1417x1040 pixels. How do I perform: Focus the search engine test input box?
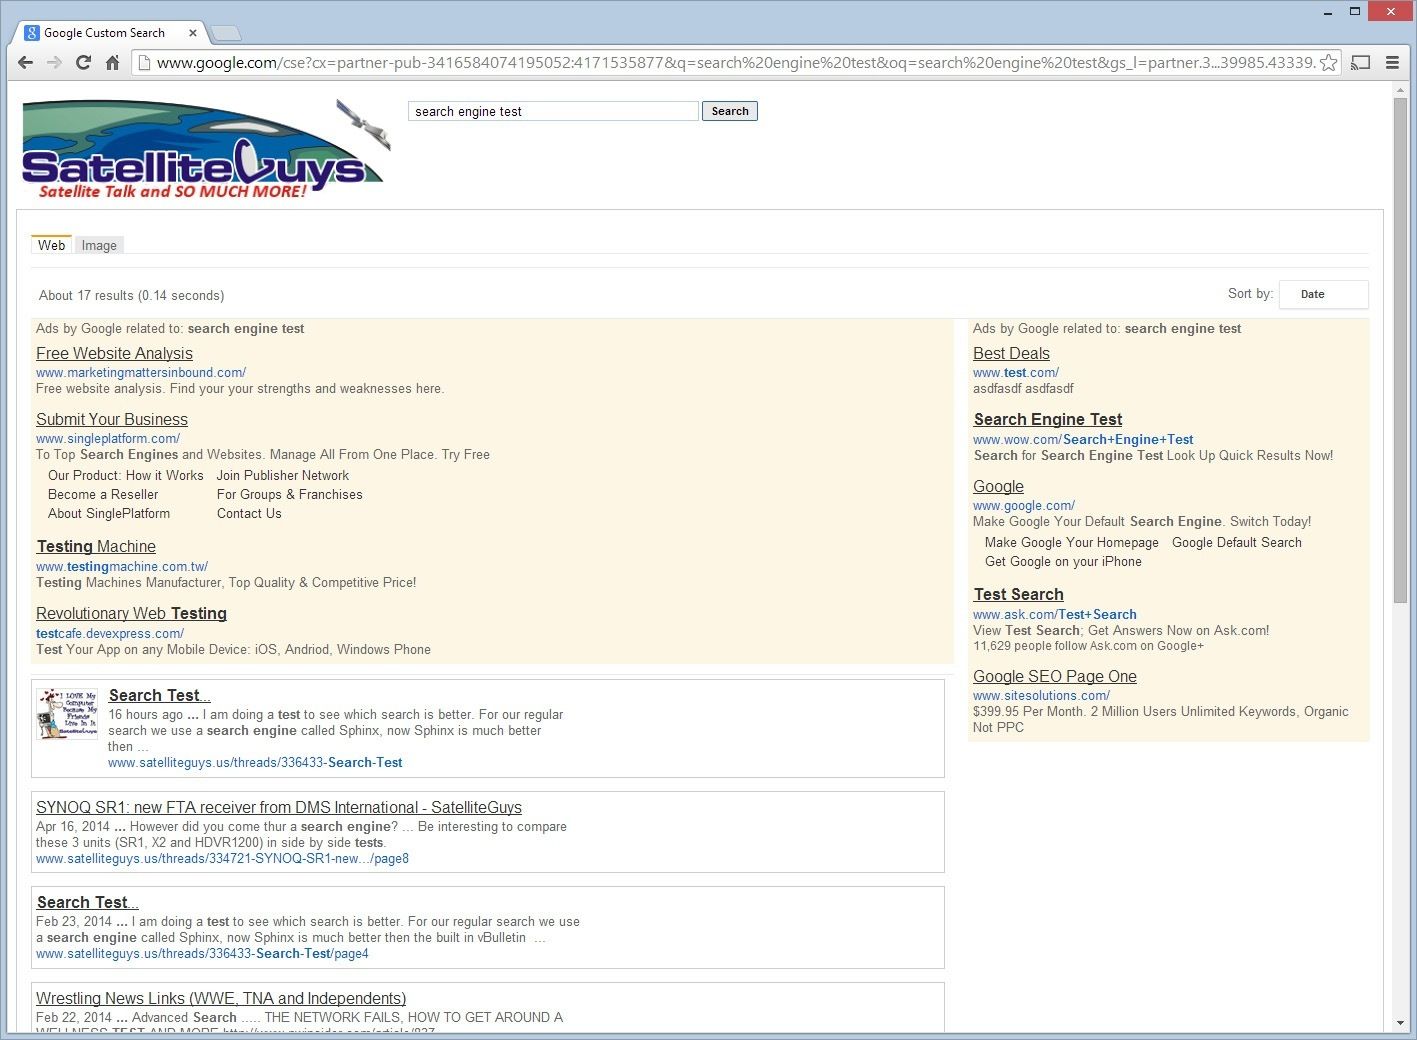click(x=553, y=111)
